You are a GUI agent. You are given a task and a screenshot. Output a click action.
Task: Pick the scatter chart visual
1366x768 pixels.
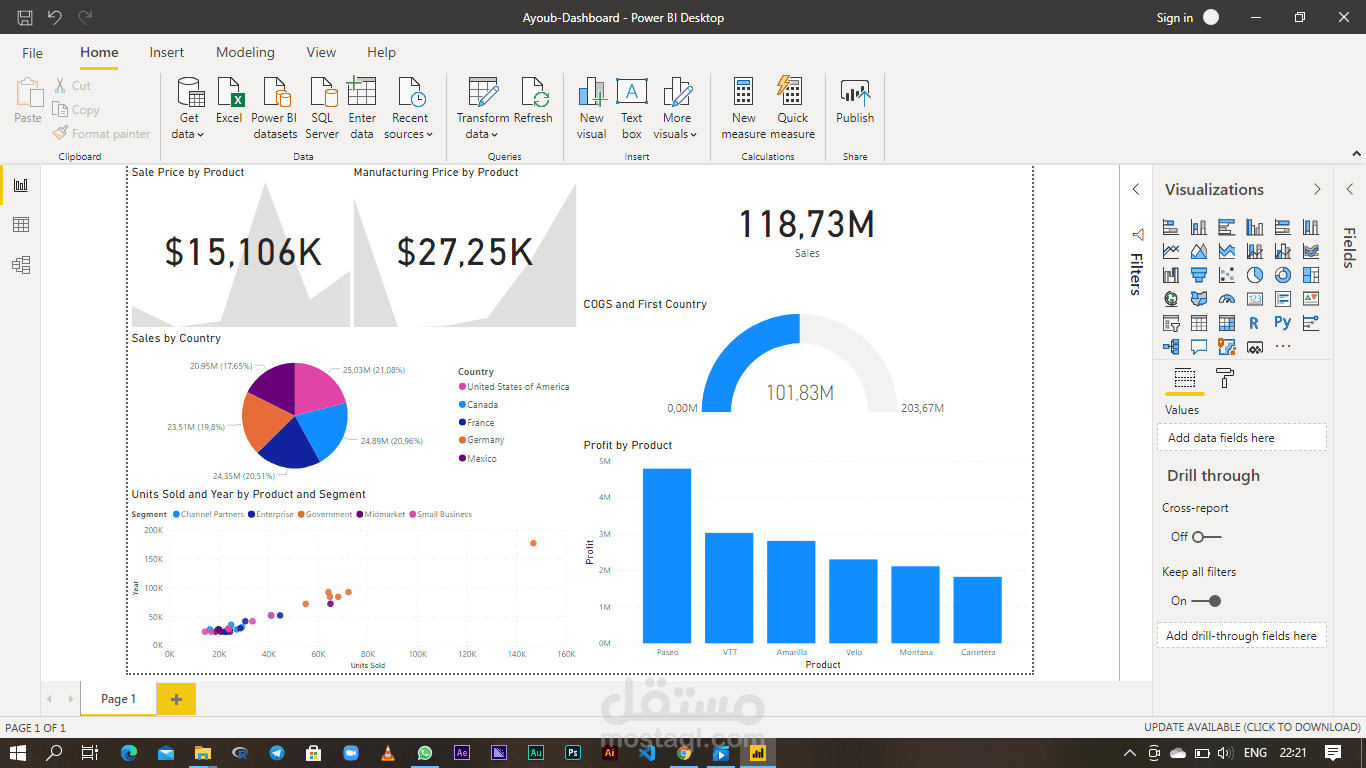1227,275
